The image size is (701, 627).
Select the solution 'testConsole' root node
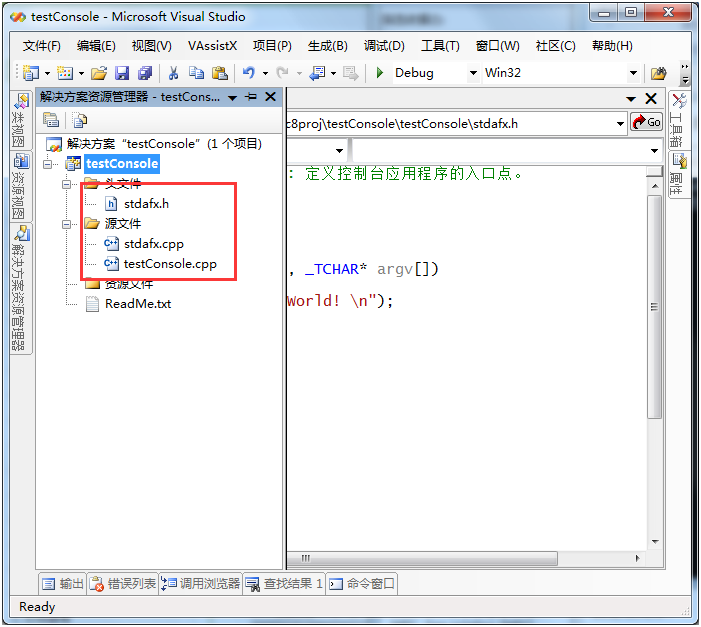(164, 144)
